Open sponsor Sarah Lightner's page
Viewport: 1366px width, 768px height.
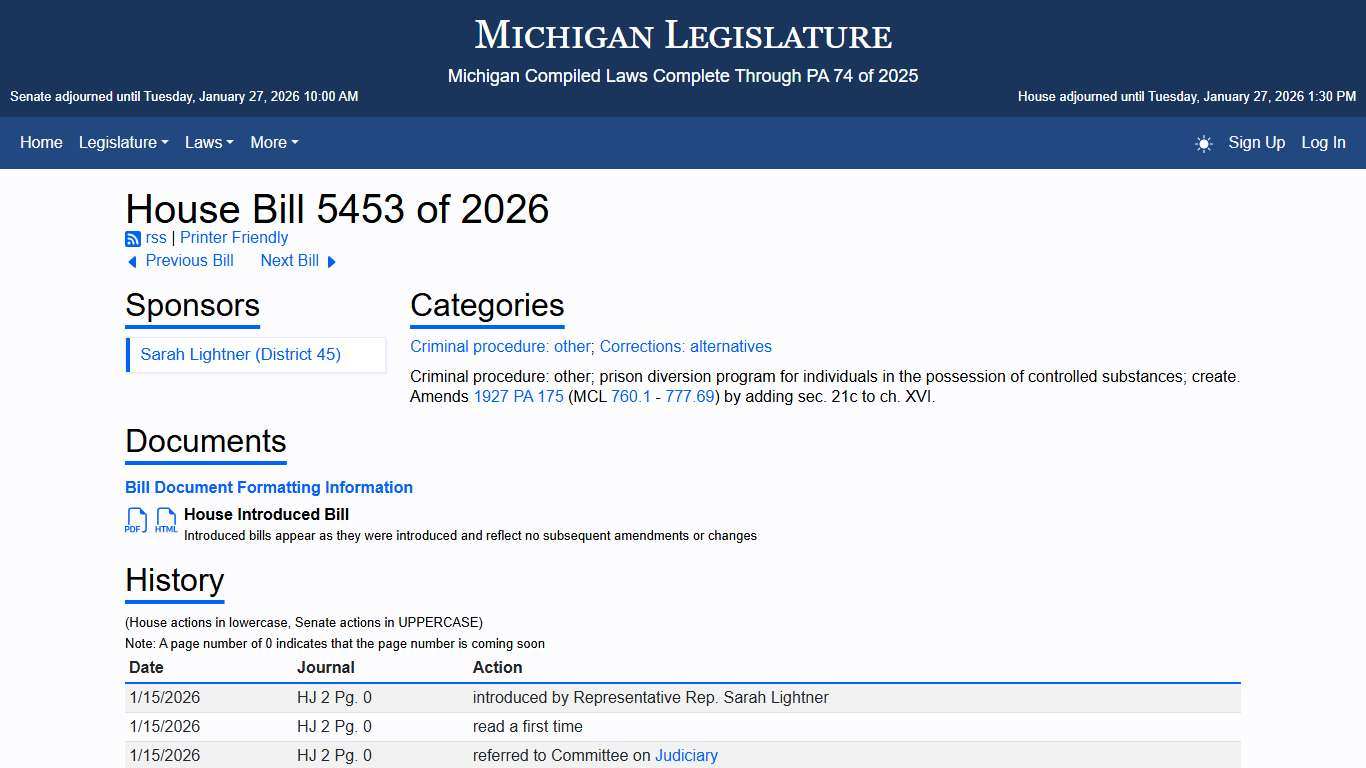242,354
